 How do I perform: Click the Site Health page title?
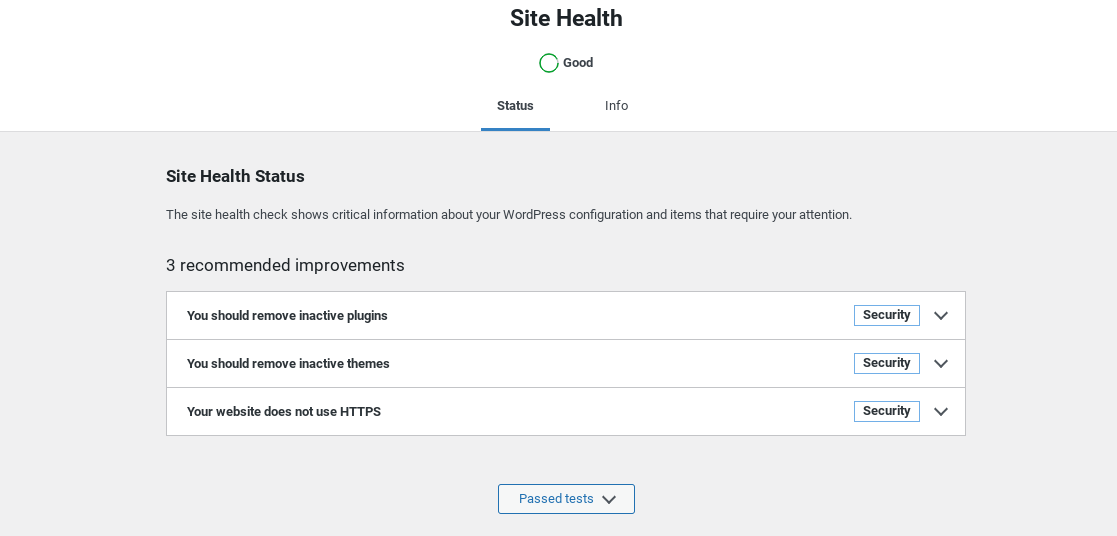(566, 18)
